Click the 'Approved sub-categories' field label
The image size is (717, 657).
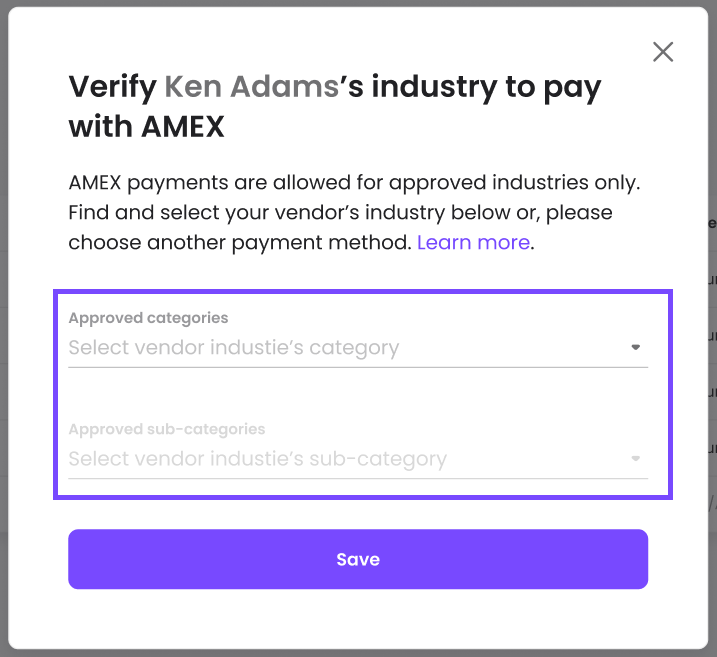point(167,429)
